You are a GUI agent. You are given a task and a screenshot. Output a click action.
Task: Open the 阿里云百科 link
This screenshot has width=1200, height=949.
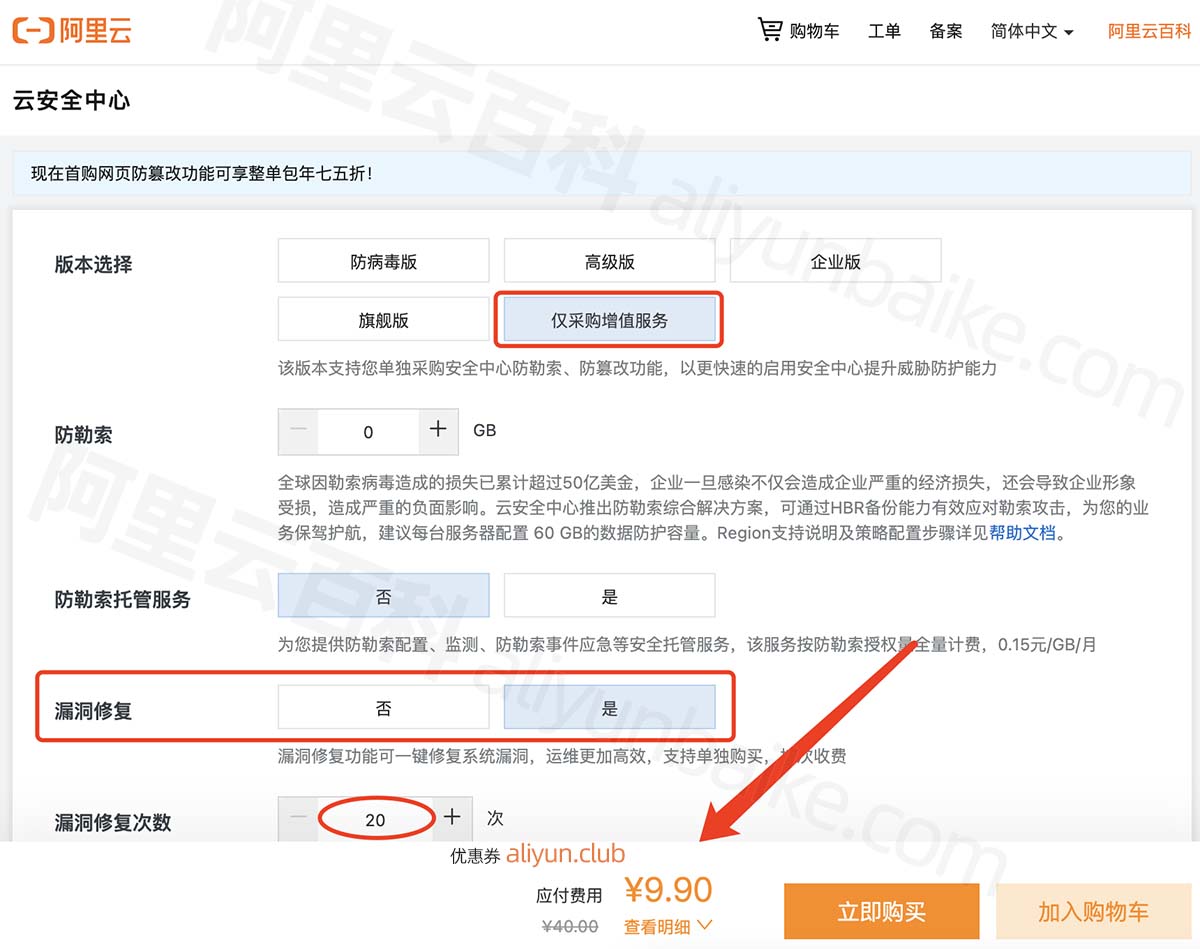click(x=1149, y=31)
